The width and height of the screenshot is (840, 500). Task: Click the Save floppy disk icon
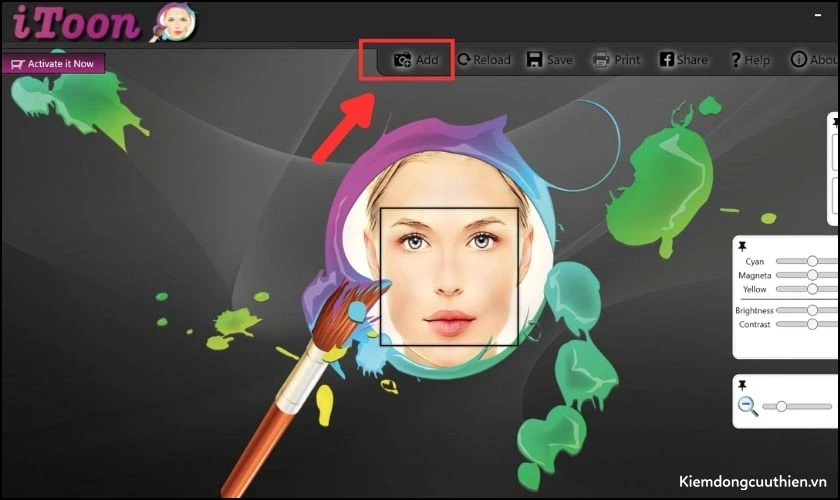[x=534, y=59]
